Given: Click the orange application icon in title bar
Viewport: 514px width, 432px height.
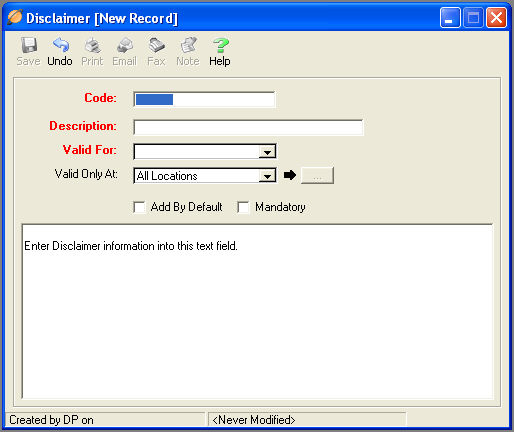Looking at the screenshot, I should coord(15,17).
